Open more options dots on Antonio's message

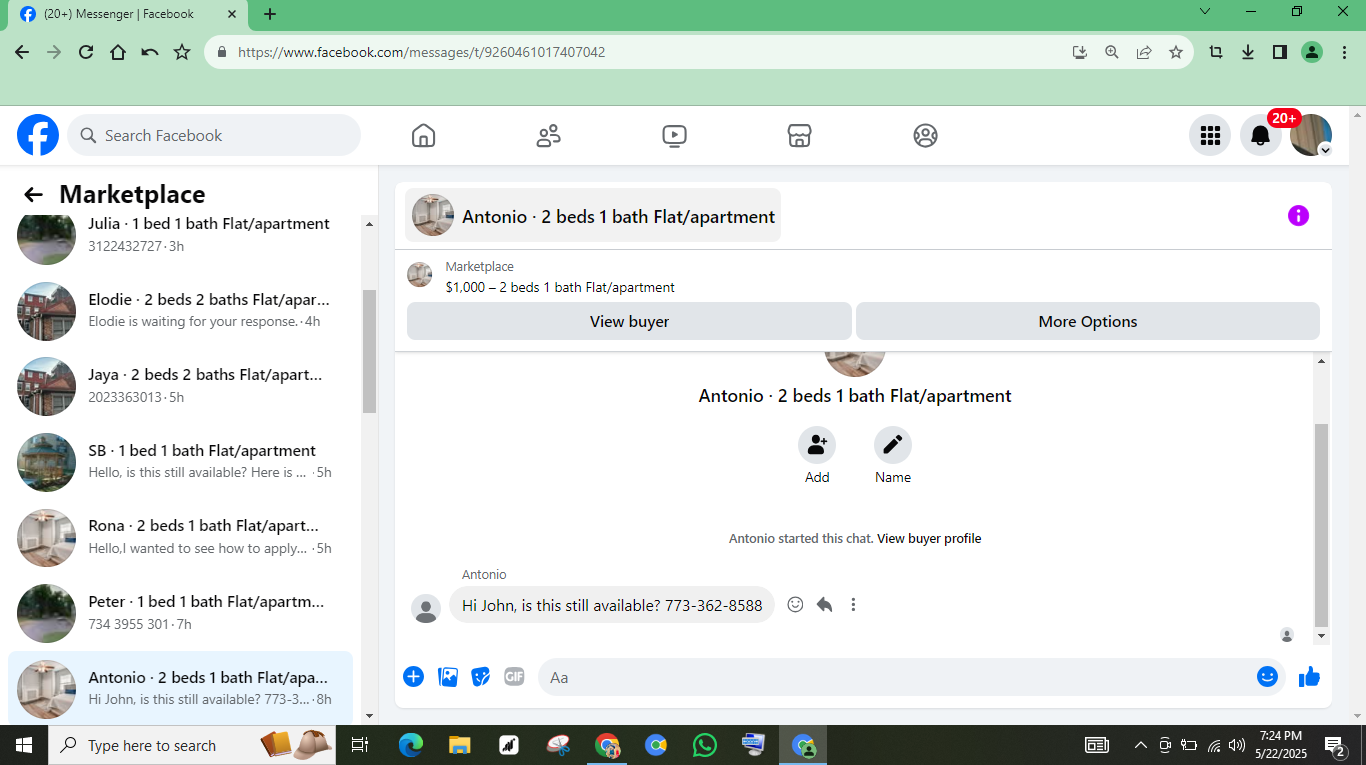[x=853, y=604]
